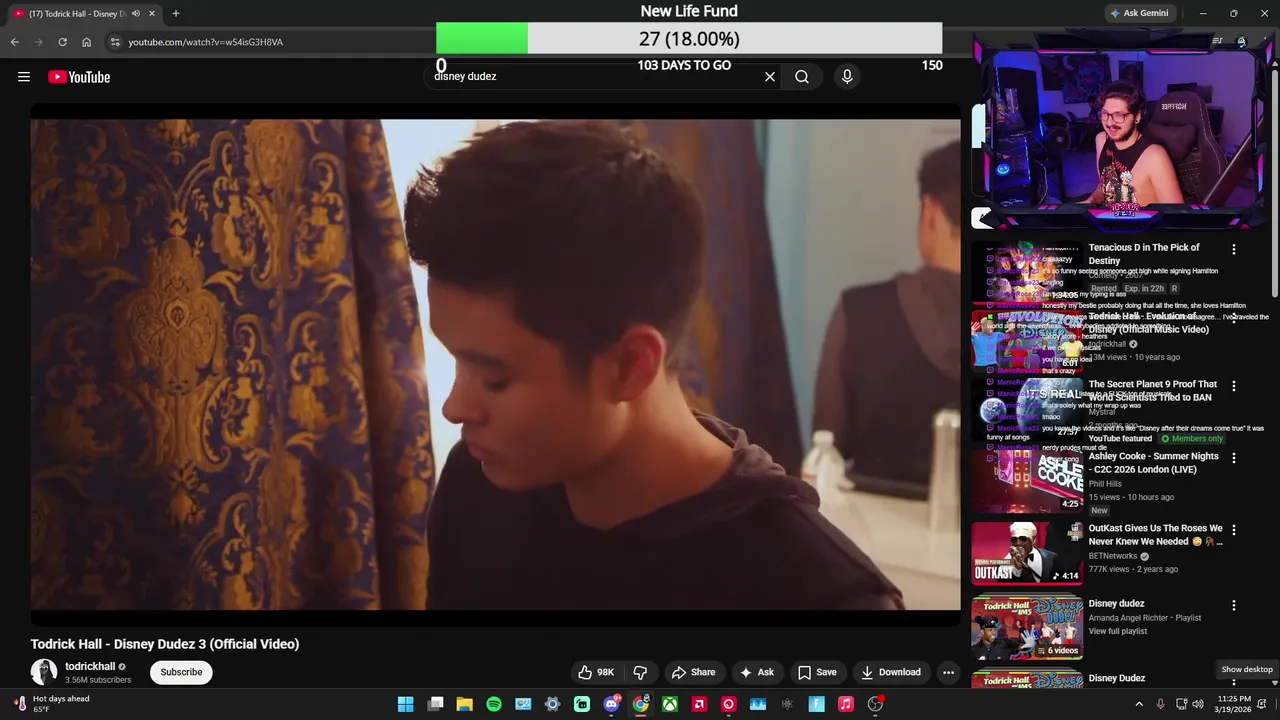1280x720 pixels.
Task: Reload the page with refresh icon
Action: pos(62,42)
